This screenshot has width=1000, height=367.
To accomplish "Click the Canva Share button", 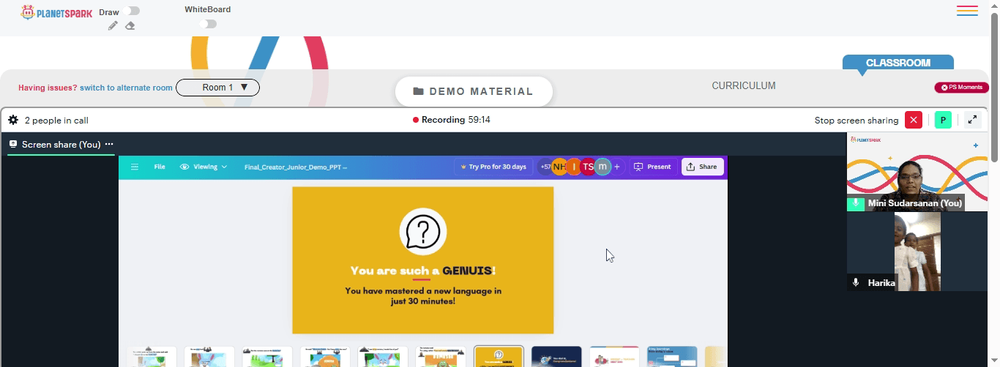I will click(x=702, y=167).
